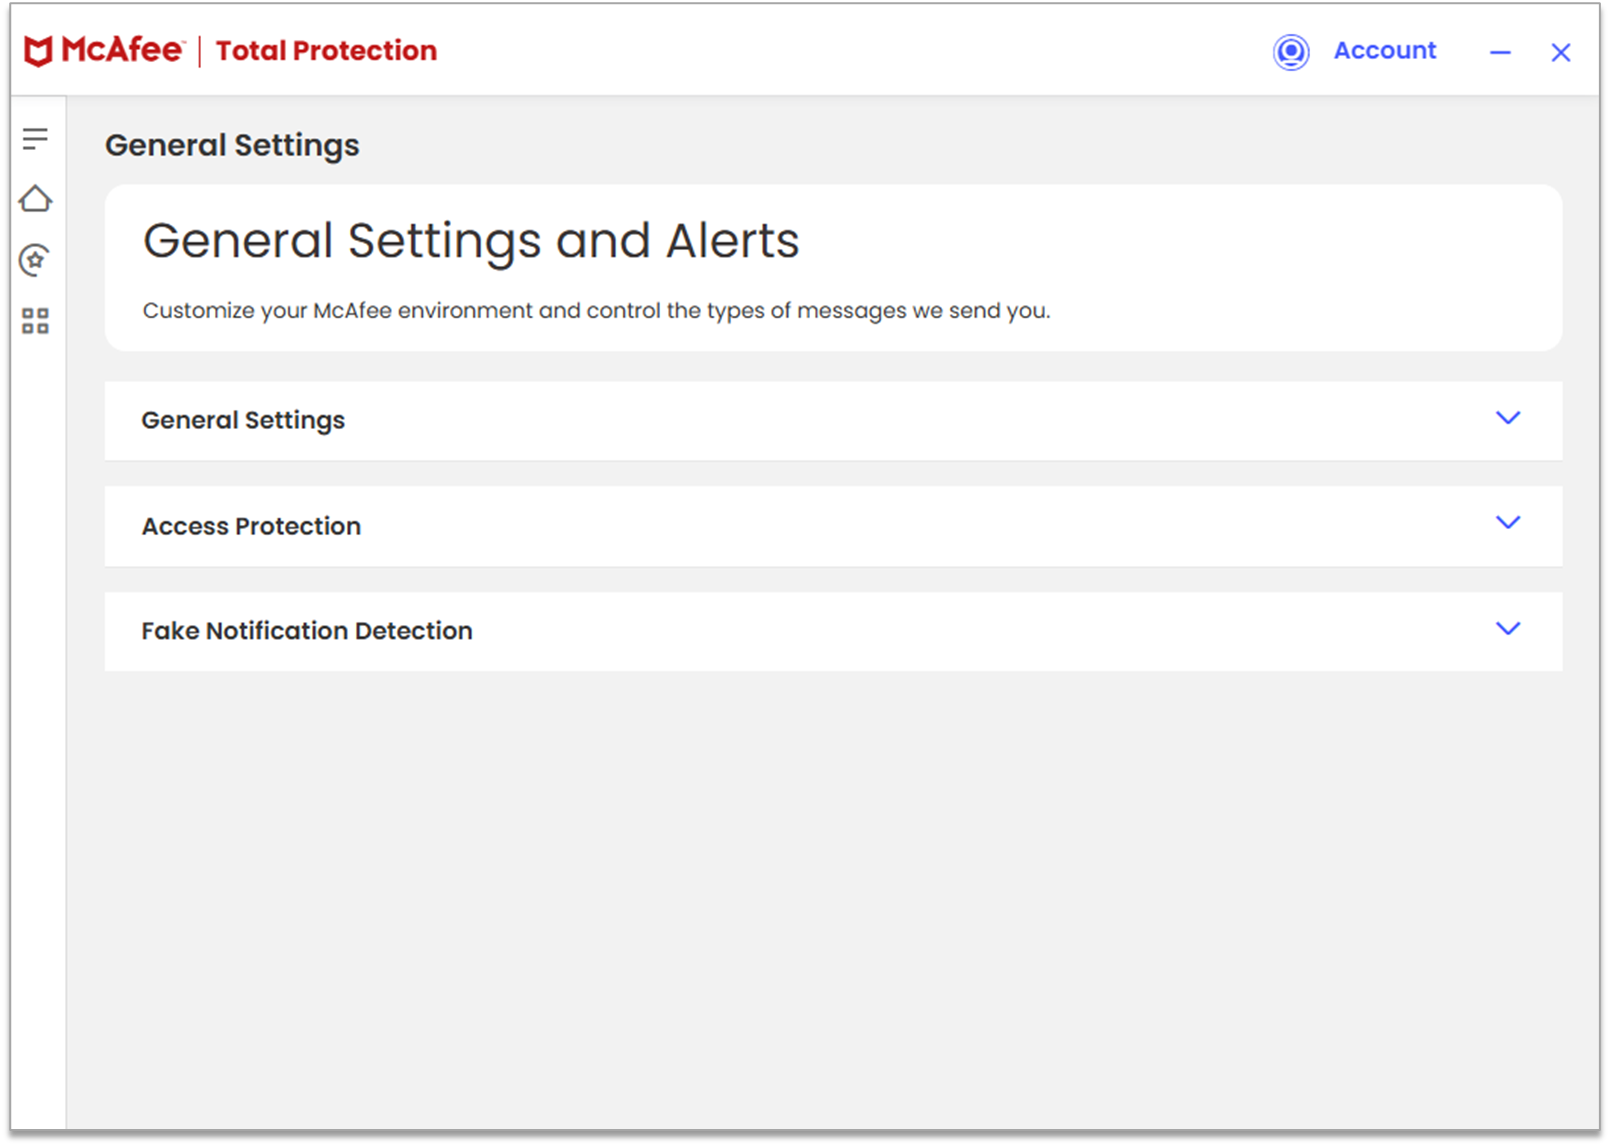This screenshot has height=1146, width=1610.
Task: Go to the Home icon in sidebar
Action: 35,199
